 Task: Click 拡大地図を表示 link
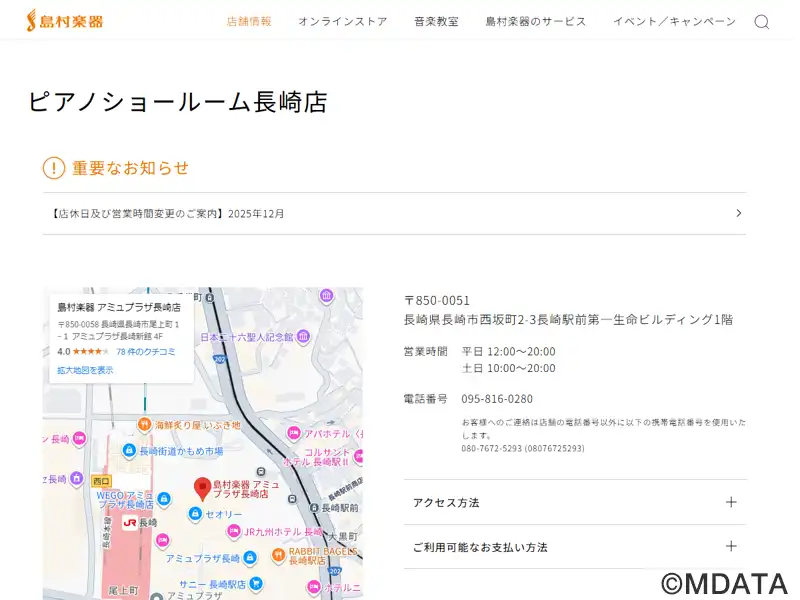pyautogui.click(x=85, y=370)
